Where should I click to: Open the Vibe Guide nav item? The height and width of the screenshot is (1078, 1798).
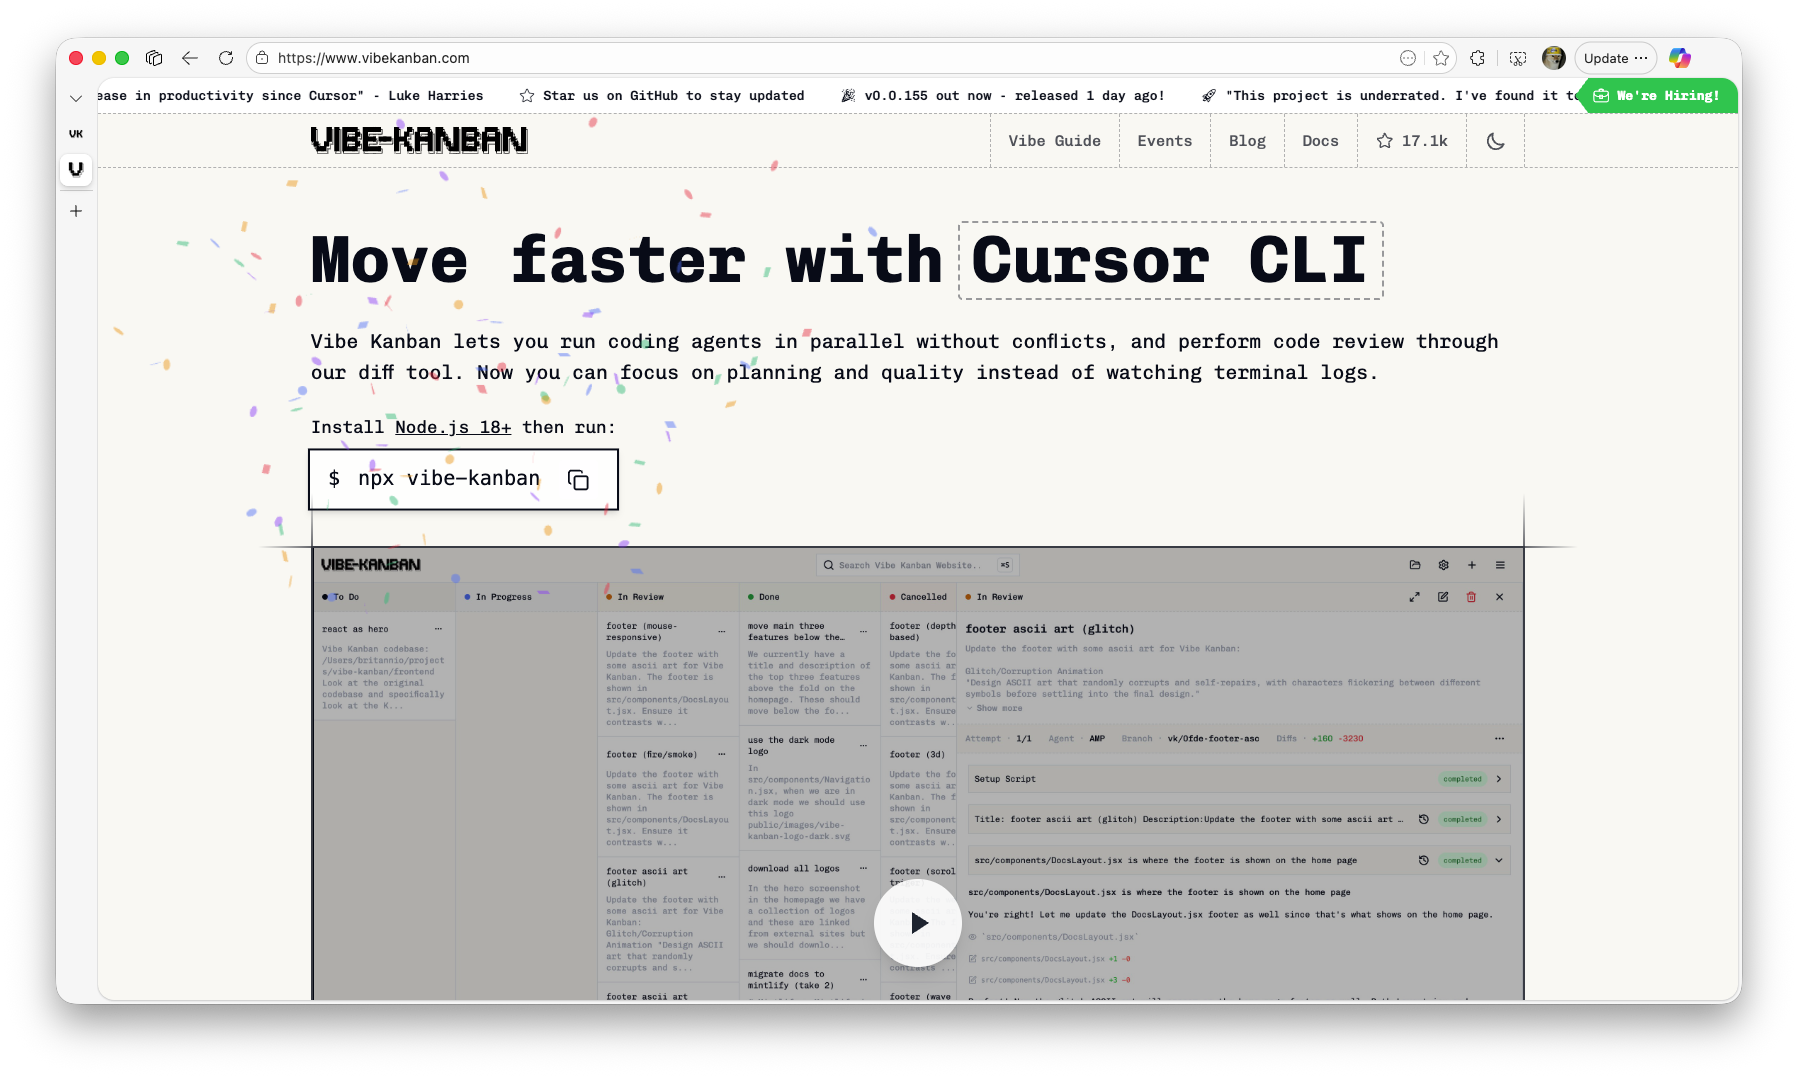(1054, 141)
